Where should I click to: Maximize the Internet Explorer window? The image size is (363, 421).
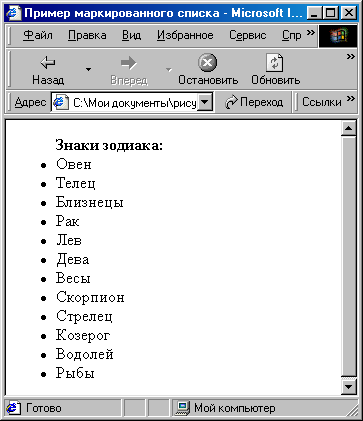click(330, 13)
